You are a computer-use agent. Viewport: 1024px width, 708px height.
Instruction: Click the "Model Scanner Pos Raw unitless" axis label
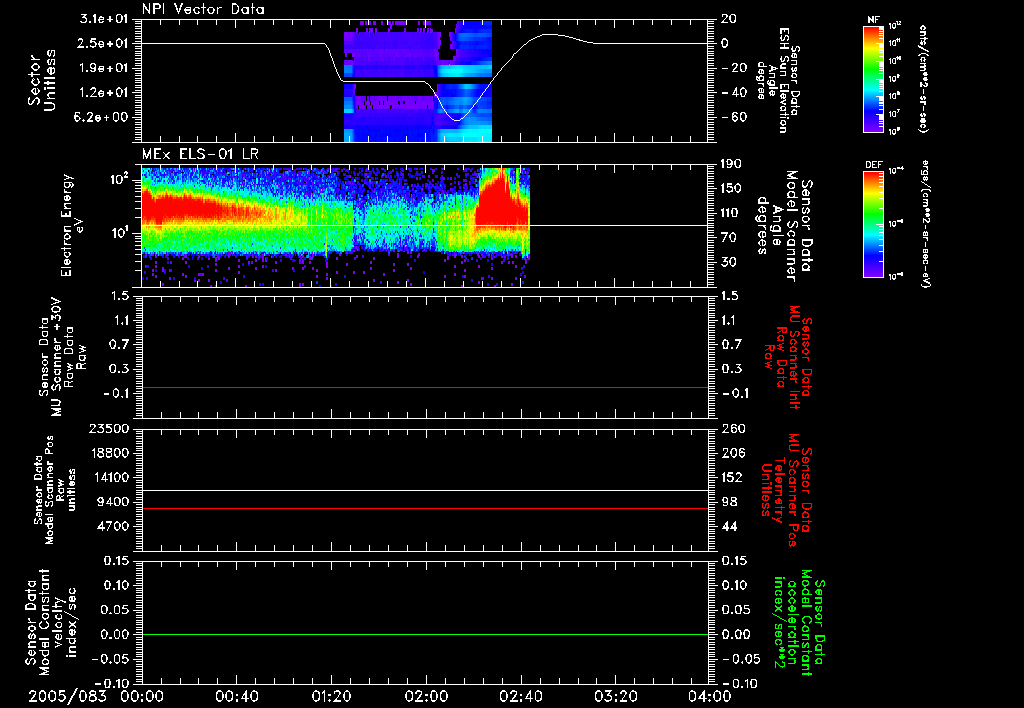click(x=54, y=490)
